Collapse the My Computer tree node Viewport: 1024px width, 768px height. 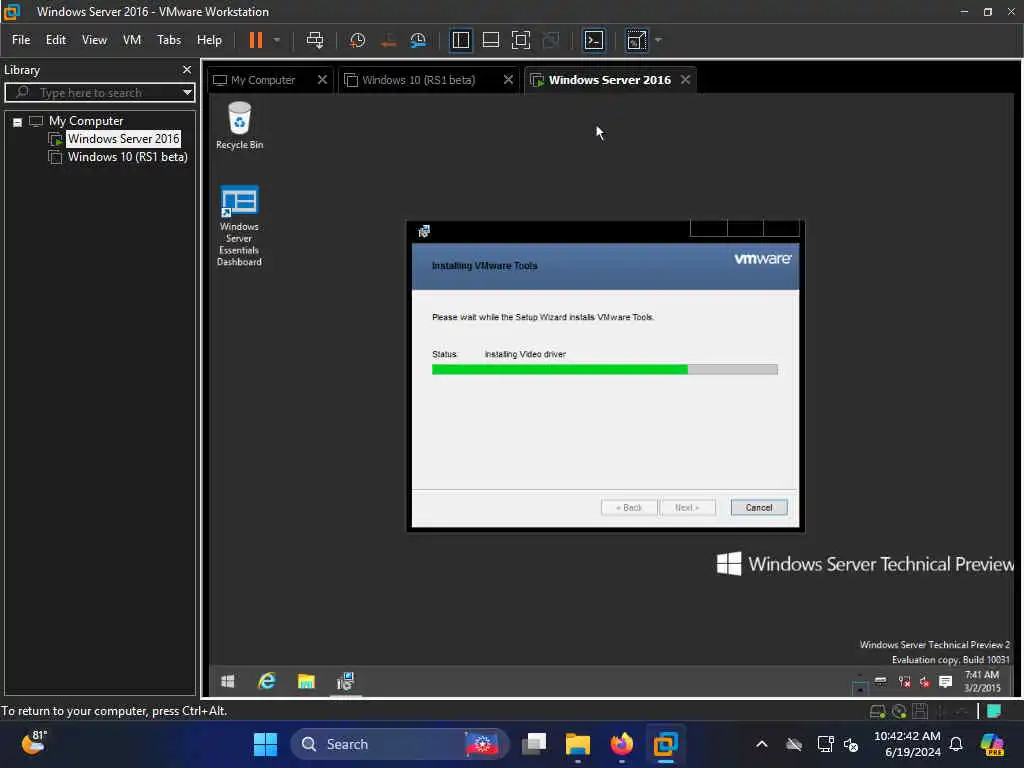pyautogui.click(x=18, y=121)
